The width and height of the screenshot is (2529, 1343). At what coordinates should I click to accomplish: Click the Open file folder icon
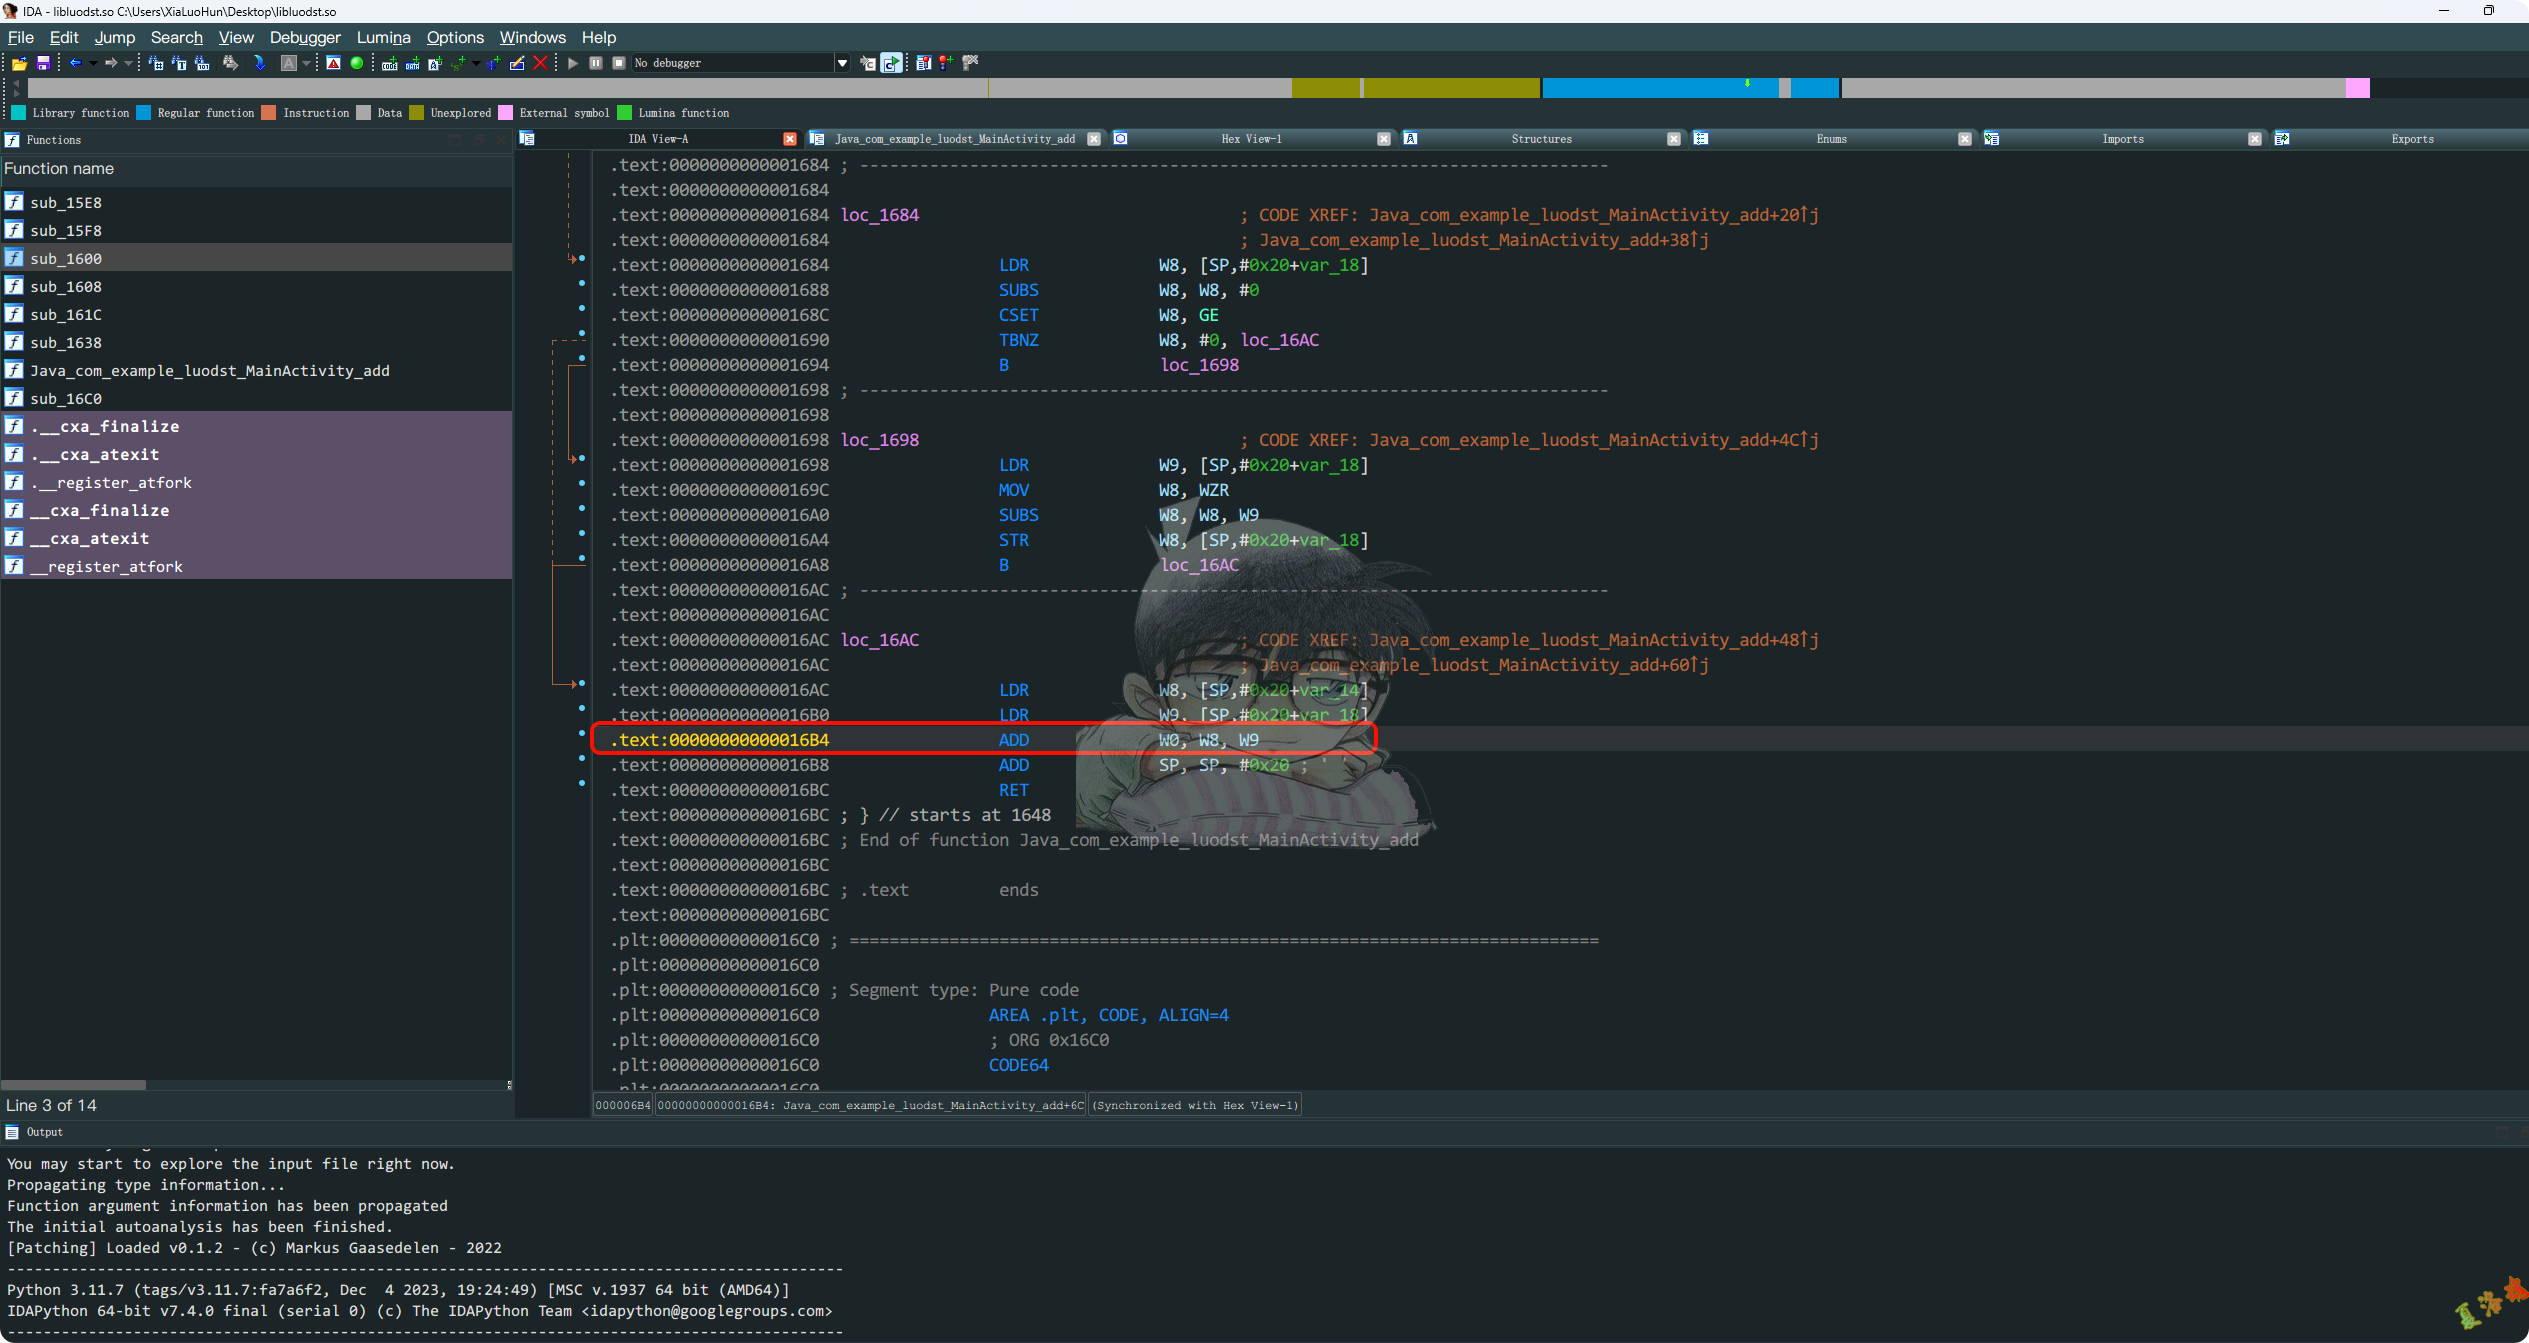(x=19, y=63)
